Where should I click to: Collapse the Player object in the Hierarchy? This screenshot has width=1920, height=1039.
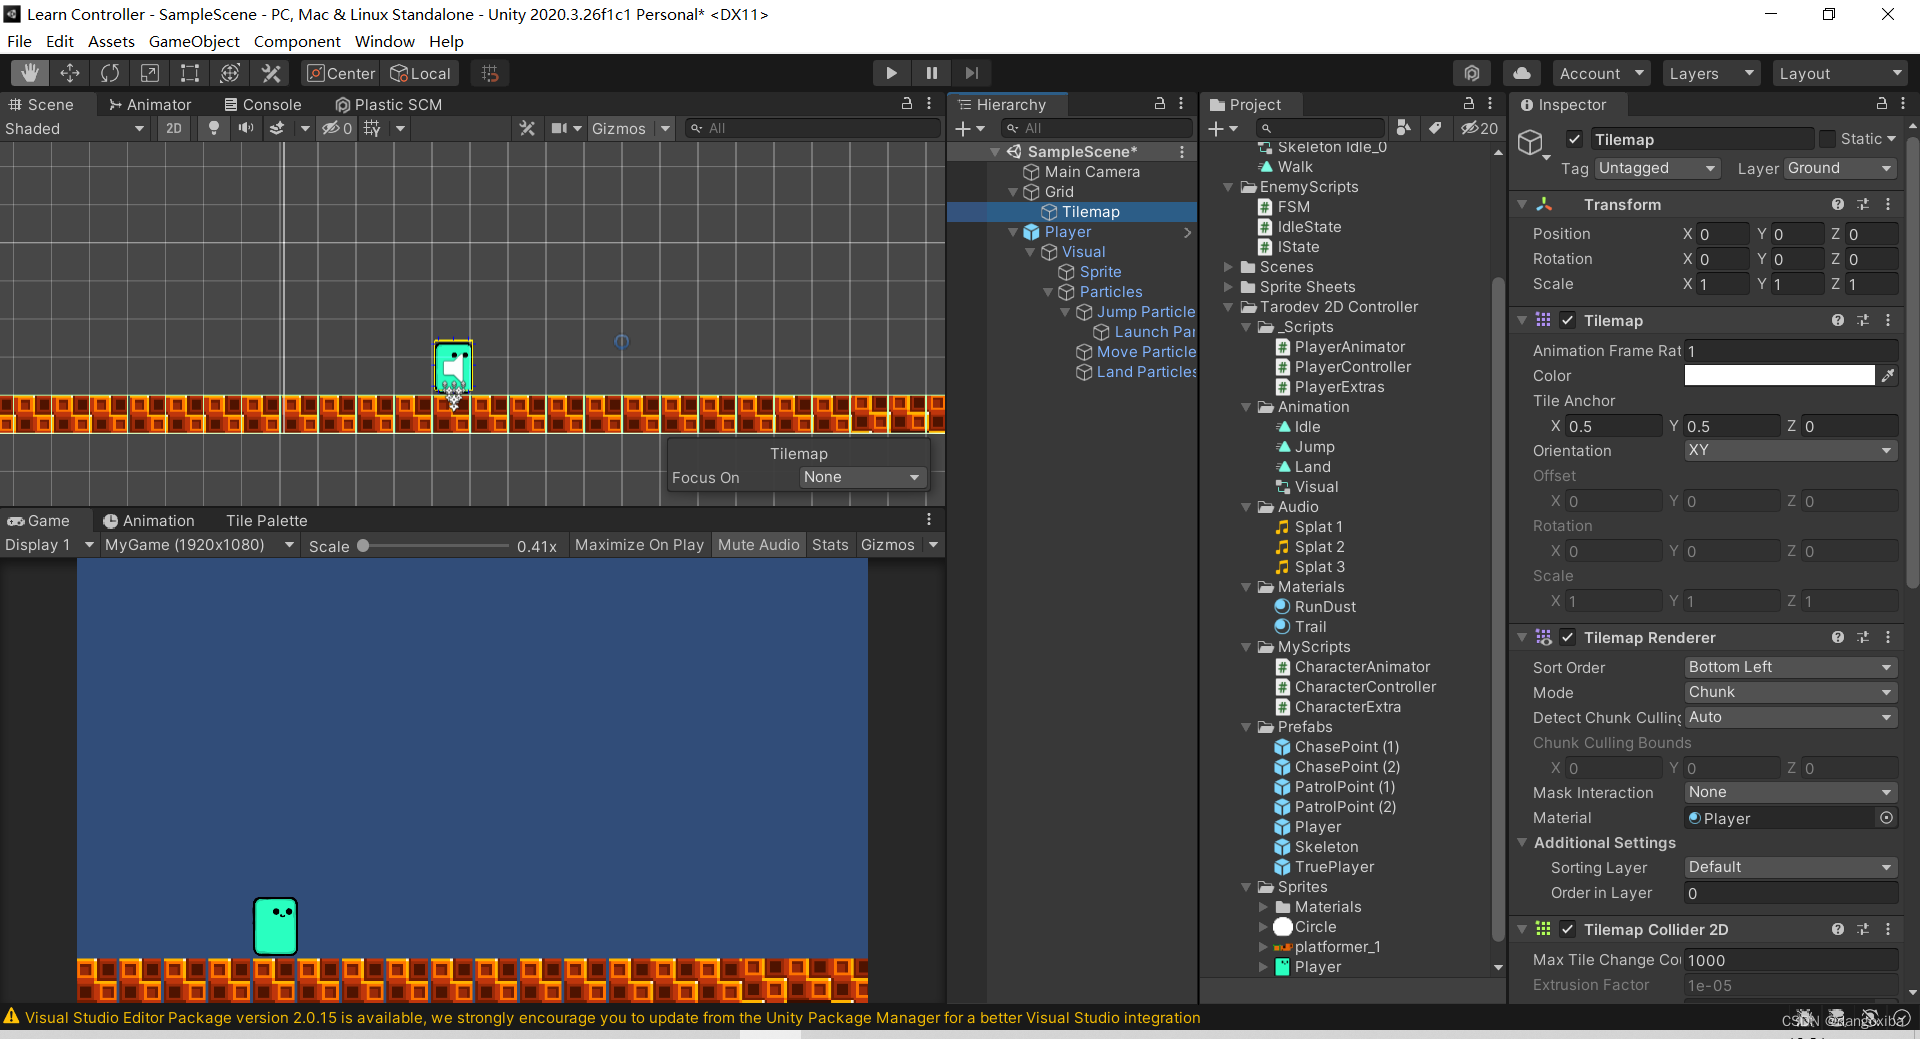(x=1013, y=231)
